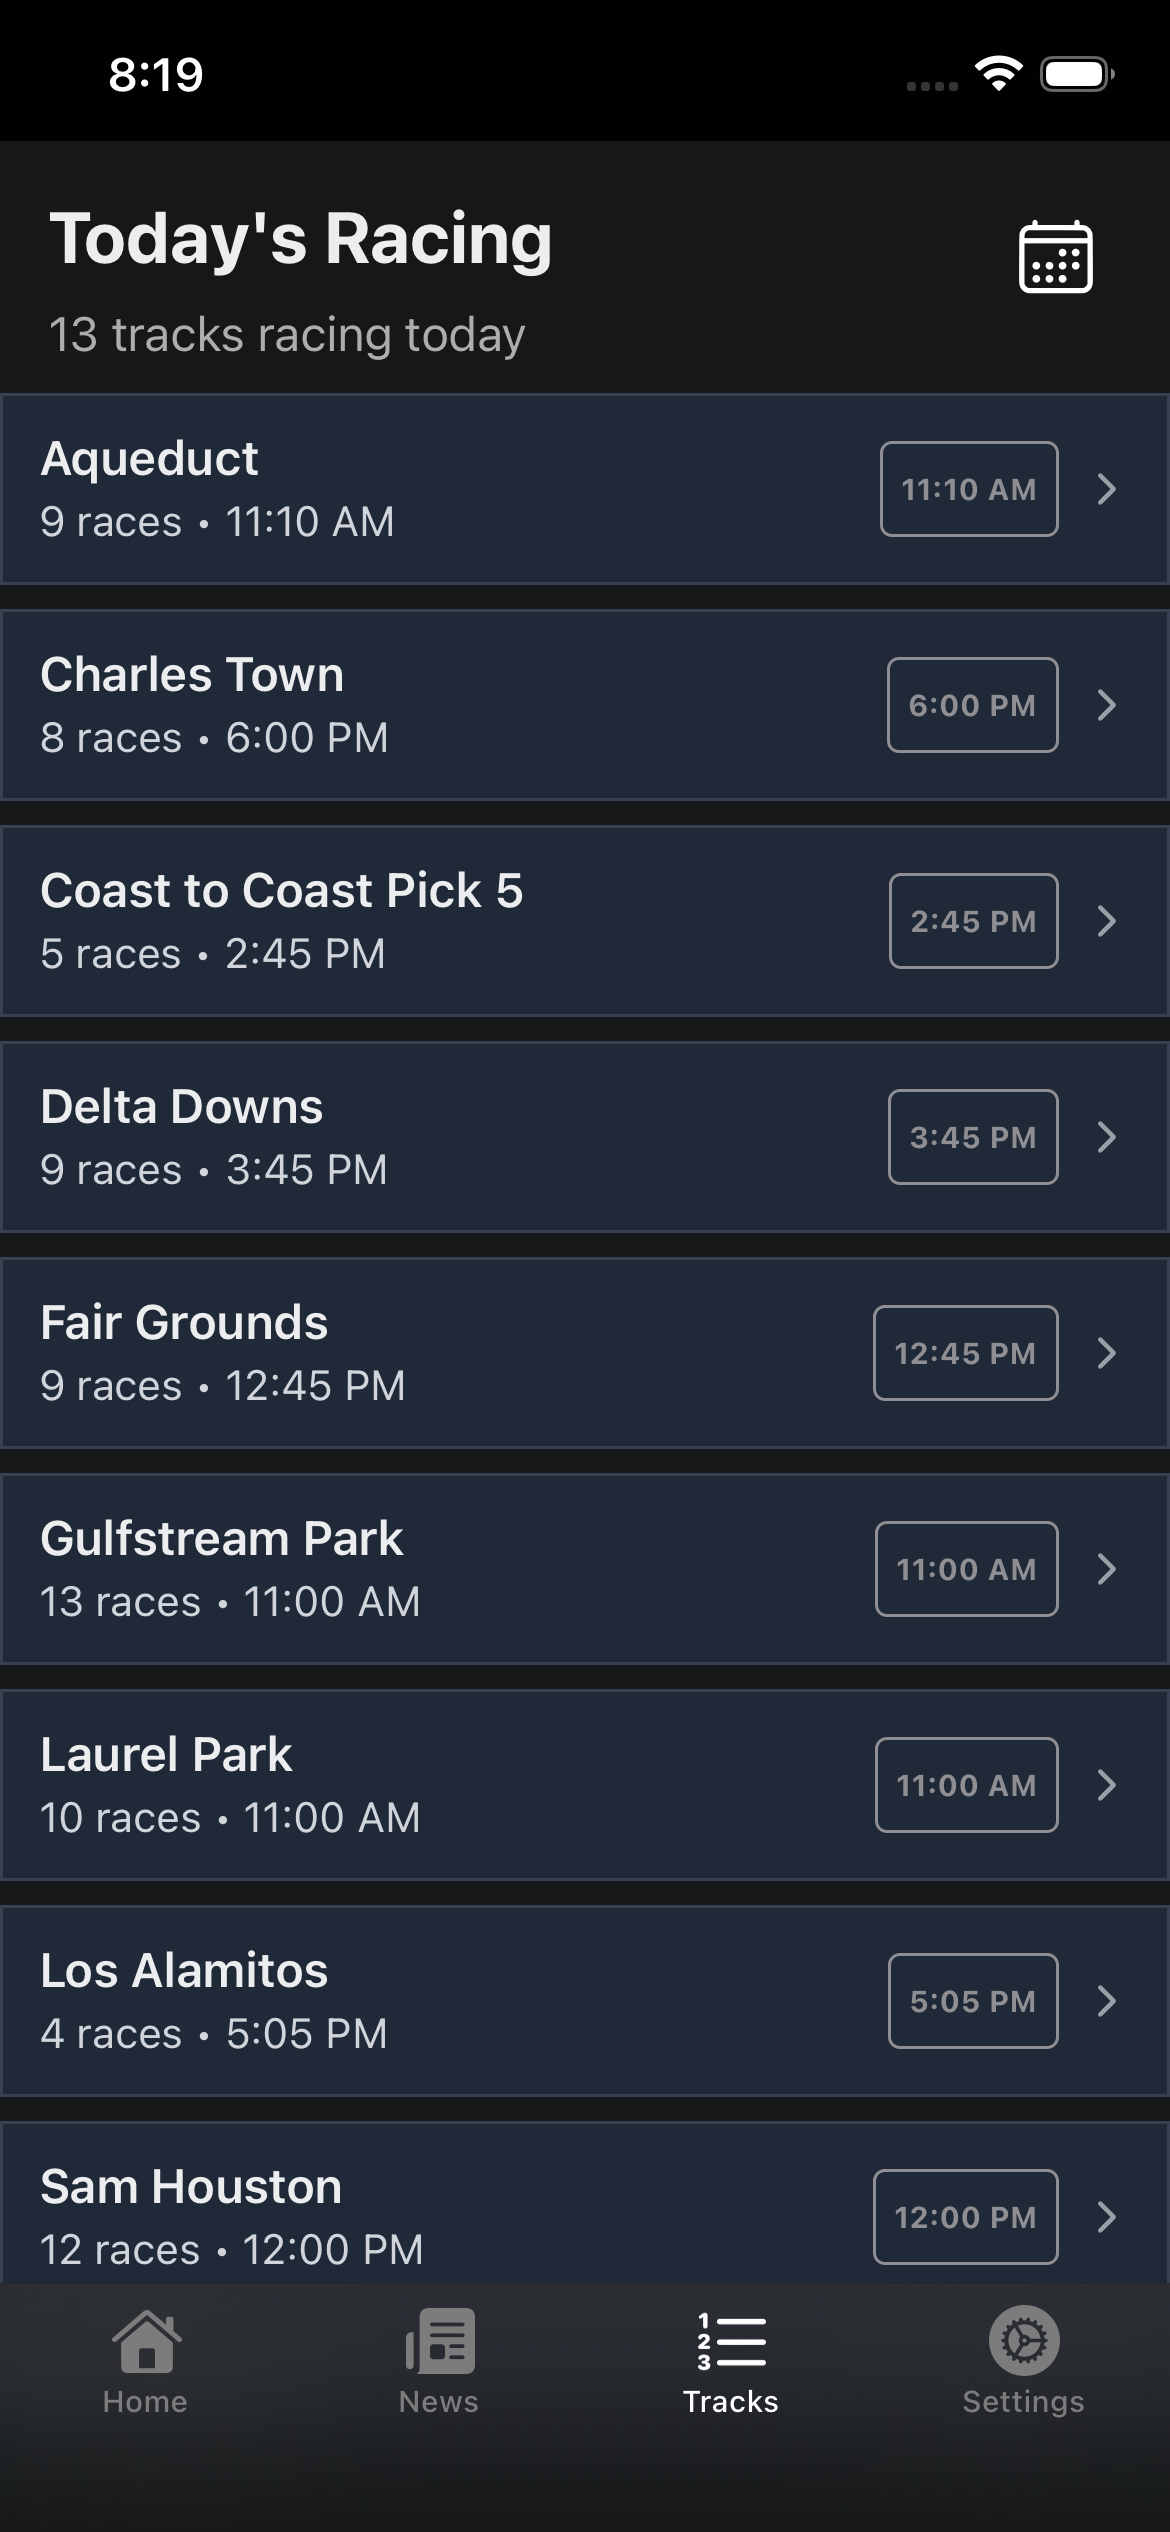This screenshot has width=1170, height=2532.
Task: Open the Settings gear icon
Action: pyautogui.click(x=1024, y=2341)
